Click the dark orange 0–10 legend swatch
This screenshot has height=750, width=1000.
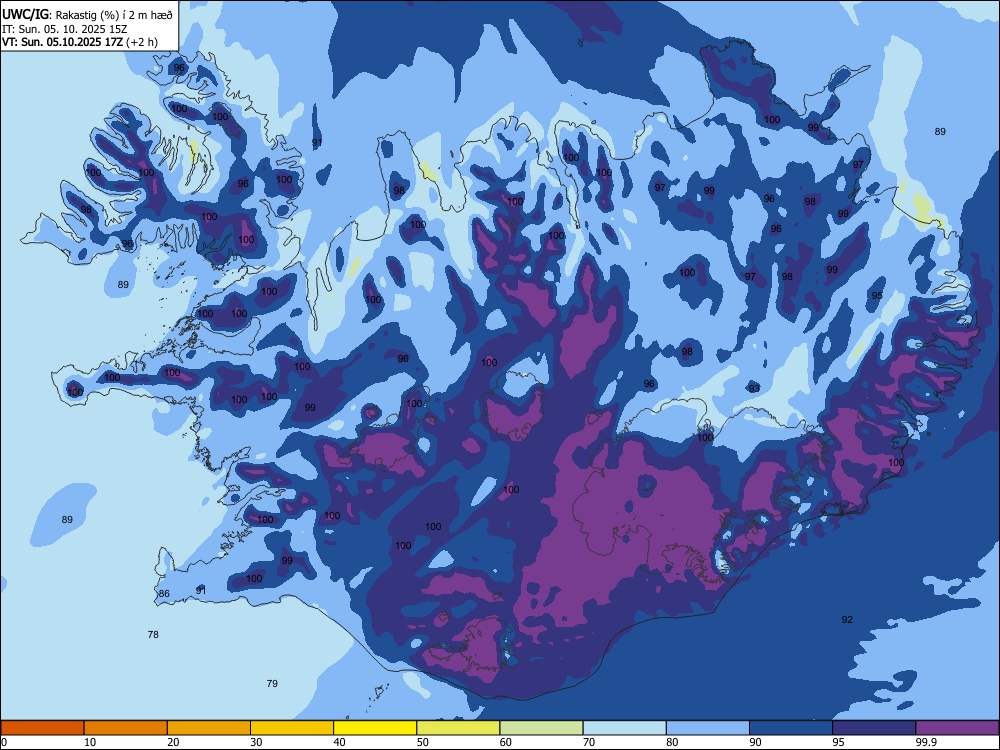(x=42, y=728)
